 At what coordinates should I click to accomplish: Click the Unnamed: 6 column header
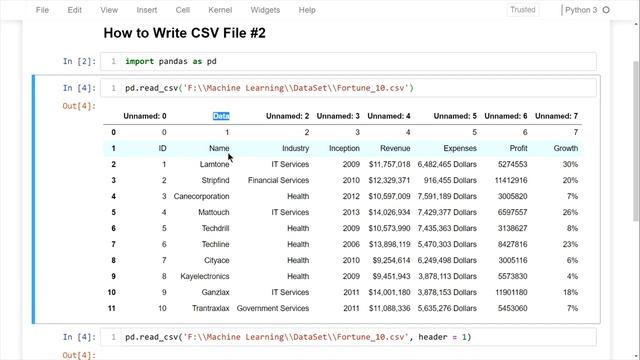506,116
